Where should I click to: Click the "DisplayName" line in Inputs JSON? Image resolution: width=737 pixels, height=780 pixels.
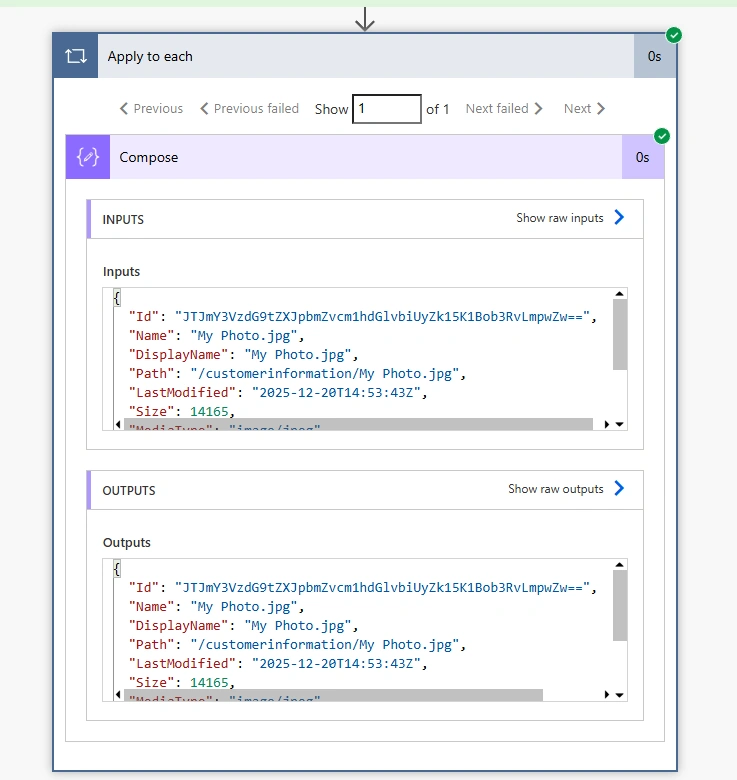[x=243, y=355]
